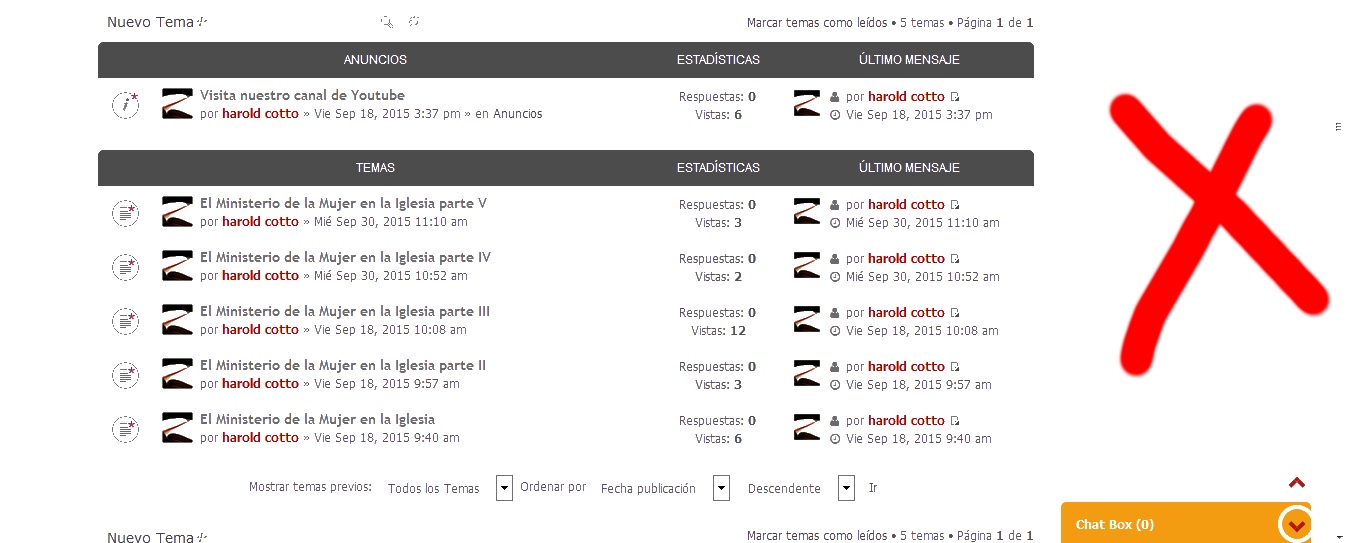1347x543 pixels.
Task: Click the view latest post icon in Anuncios row
Action: [x=955, y=97]
